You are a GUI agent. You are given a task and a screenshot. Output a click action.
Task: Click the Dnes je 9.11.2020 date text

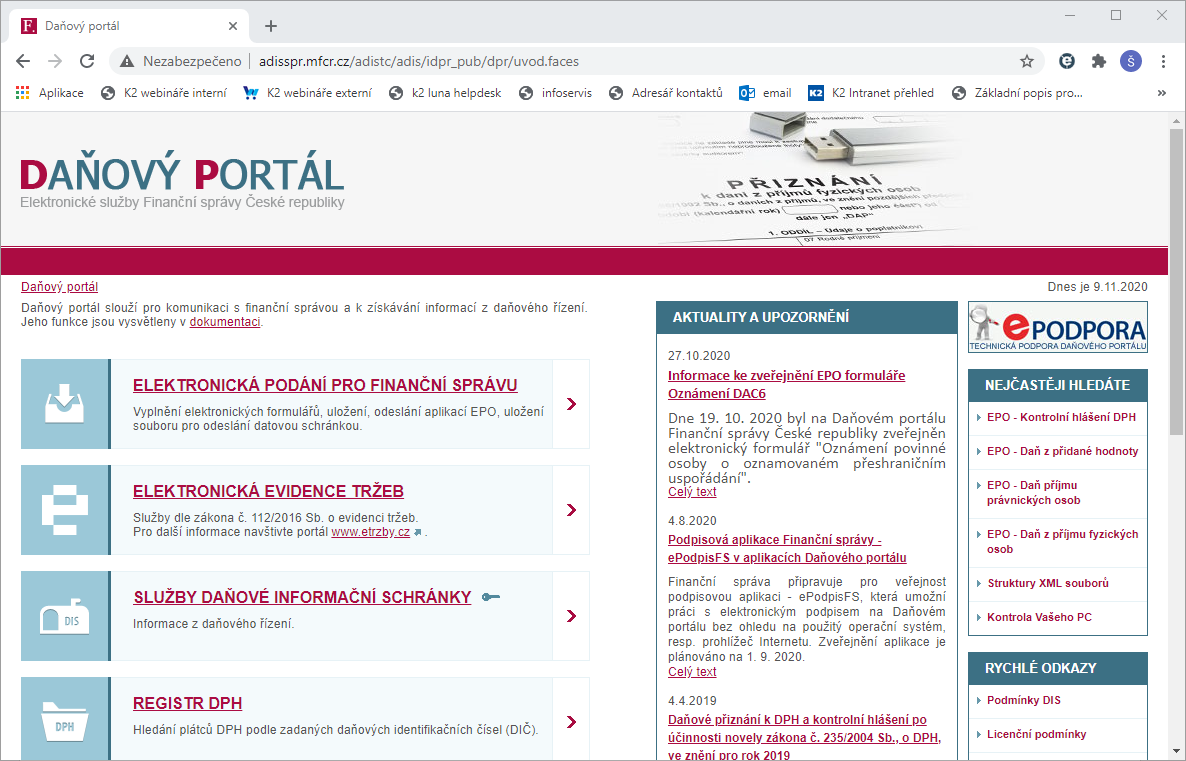point(1098,287)
